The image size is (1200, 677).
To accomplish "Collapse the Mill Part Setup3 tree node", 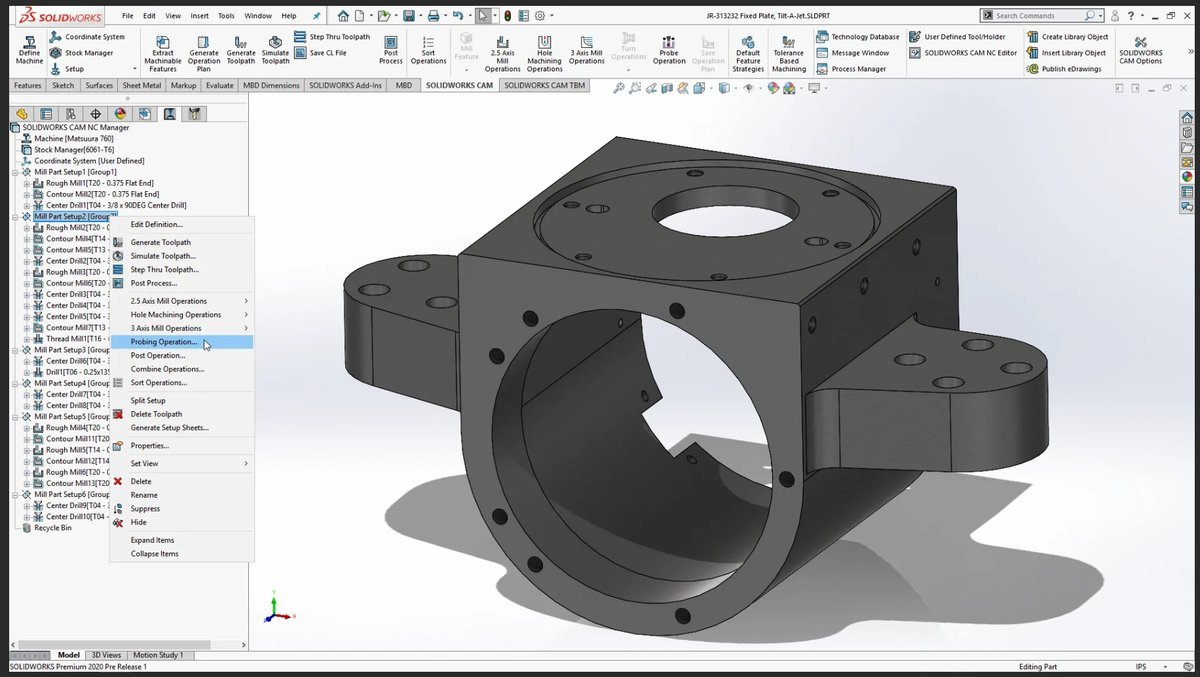I will (15, 350).
